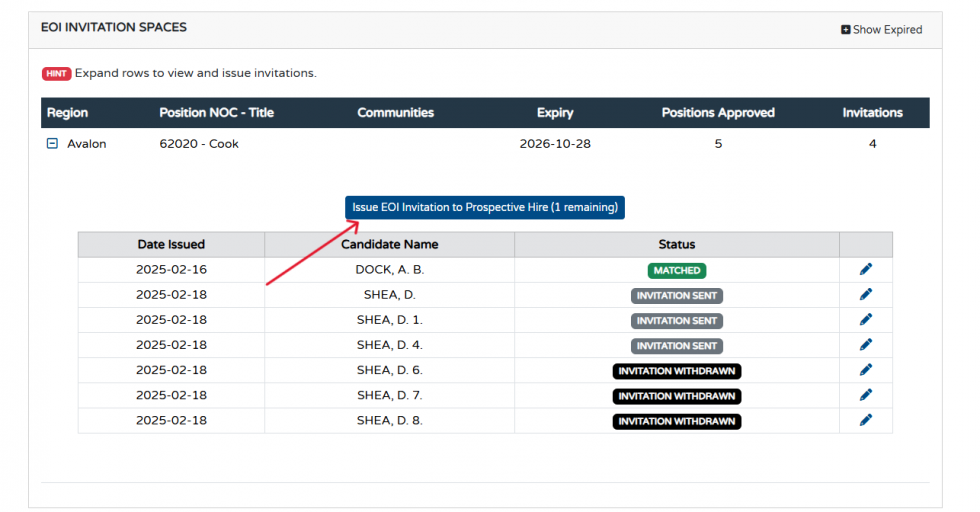Click expiry date 2026-10-28
This screenshot has width=980, height=512.
[x=555, y=144]
